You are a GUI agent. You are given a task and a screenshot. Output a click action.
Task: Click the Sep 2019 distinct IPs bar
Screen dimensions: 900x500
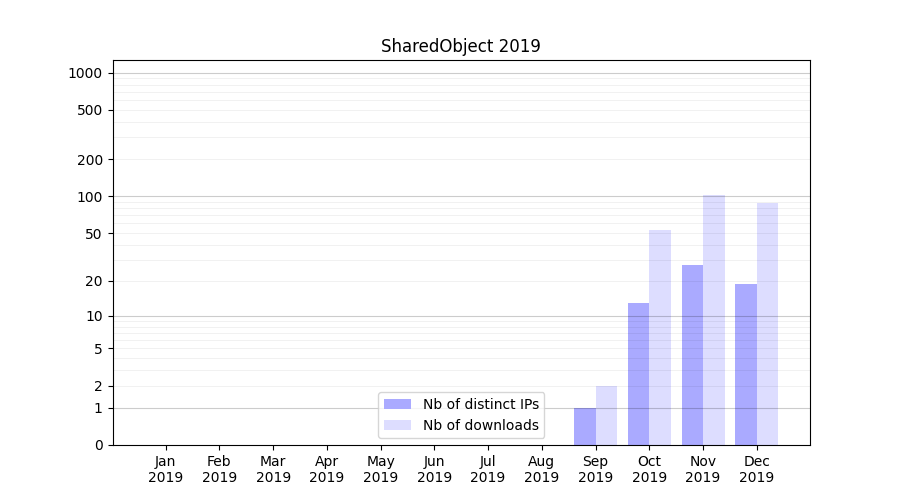tap(585, 426)
